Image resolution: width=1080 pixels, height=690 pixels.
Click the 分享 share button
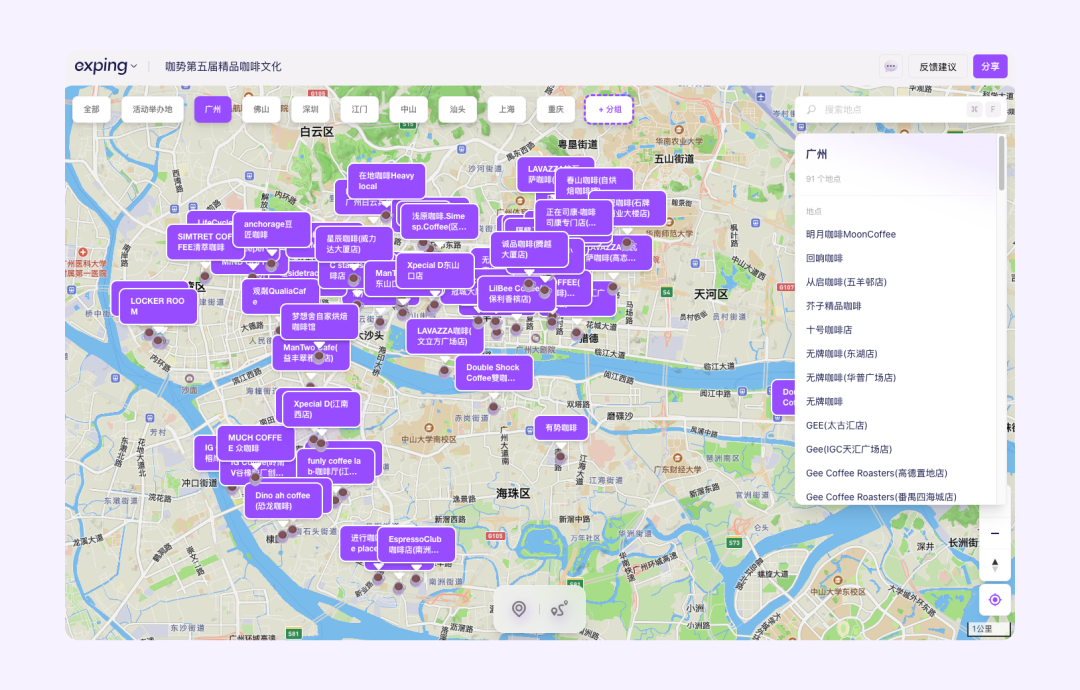pyautogui.click(x=989, y=65)
